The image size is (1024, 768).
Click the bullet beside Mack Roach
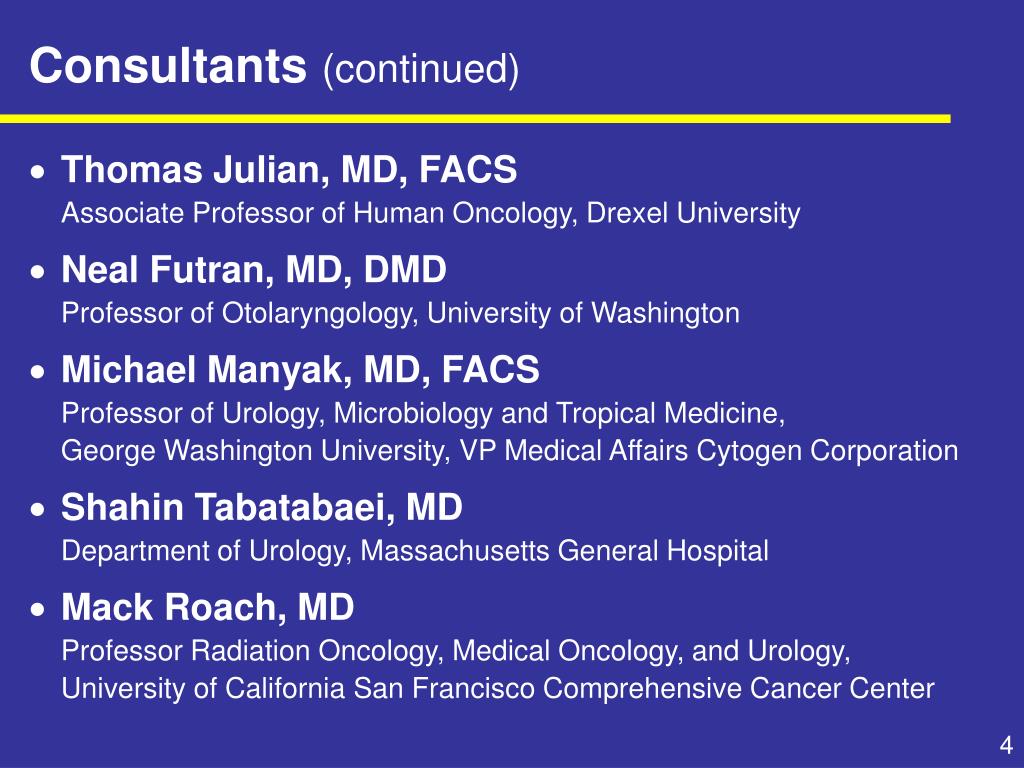click(39, 610)
